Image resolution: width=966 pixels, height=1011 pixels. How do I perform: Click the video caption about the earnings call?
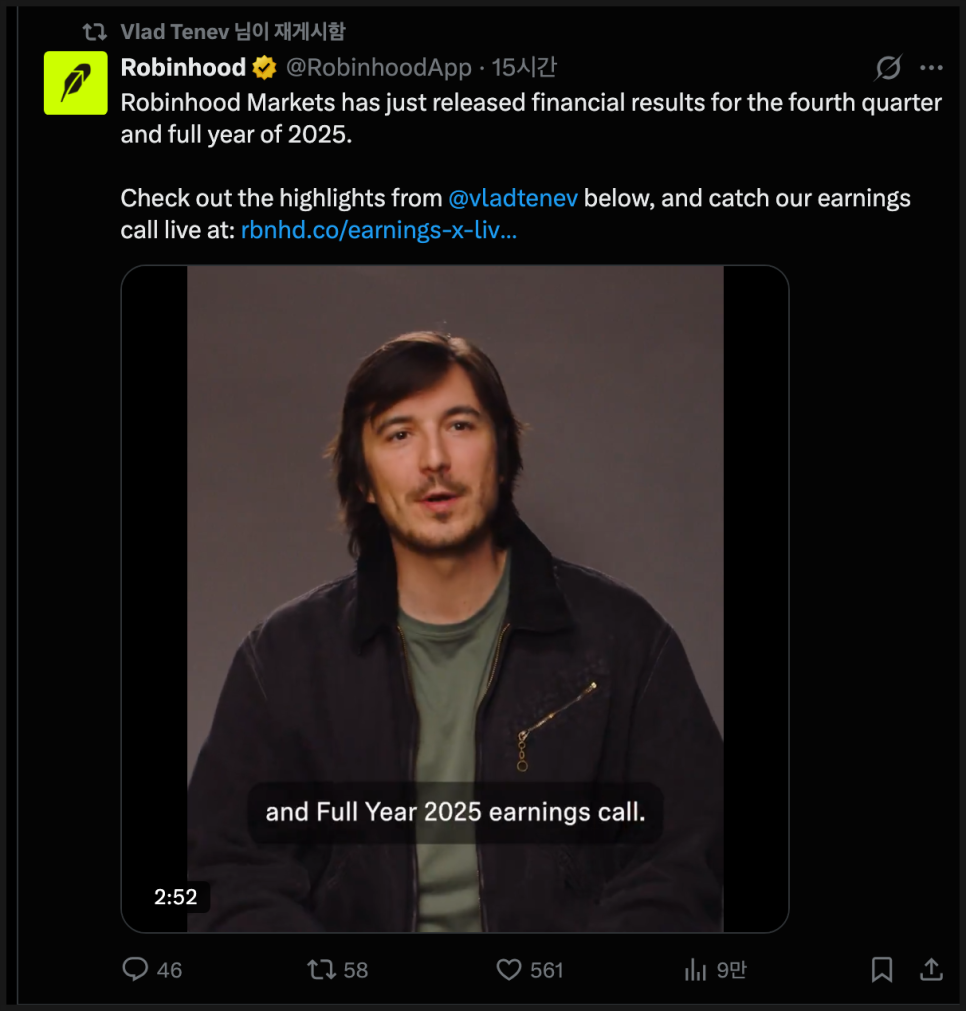pos(455,811)
